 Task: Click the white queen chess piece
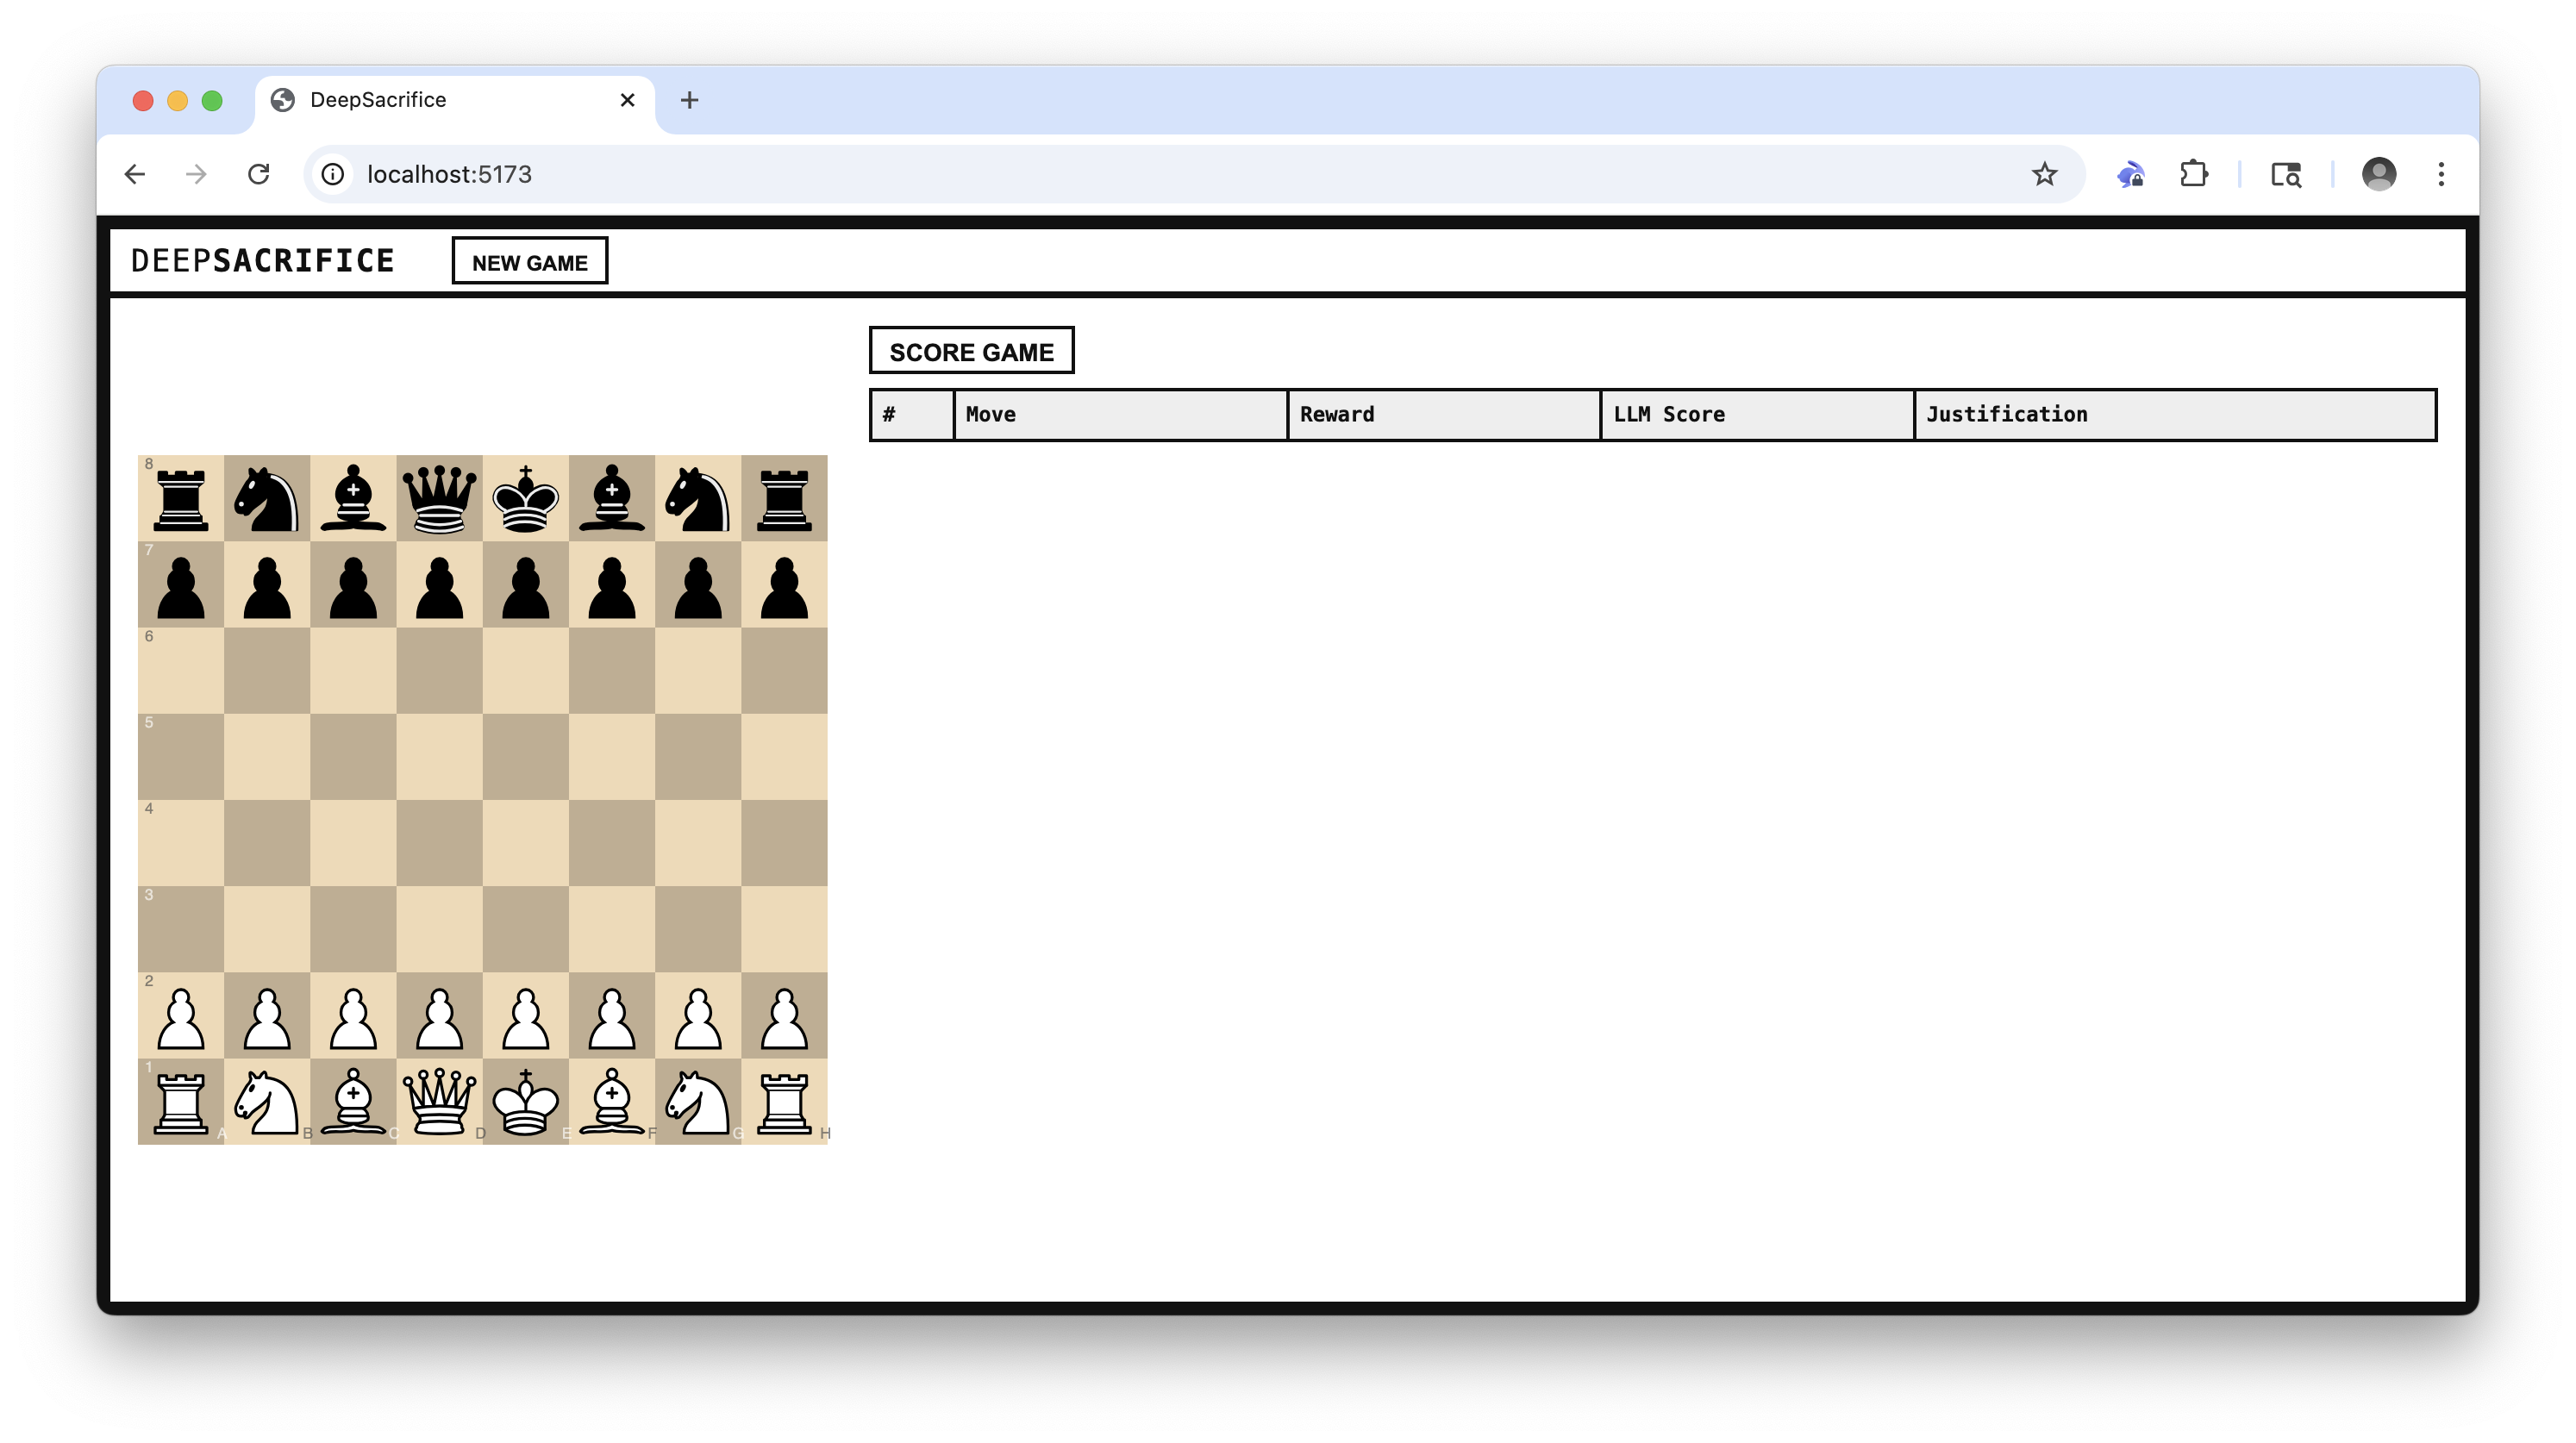[439, 1101]
